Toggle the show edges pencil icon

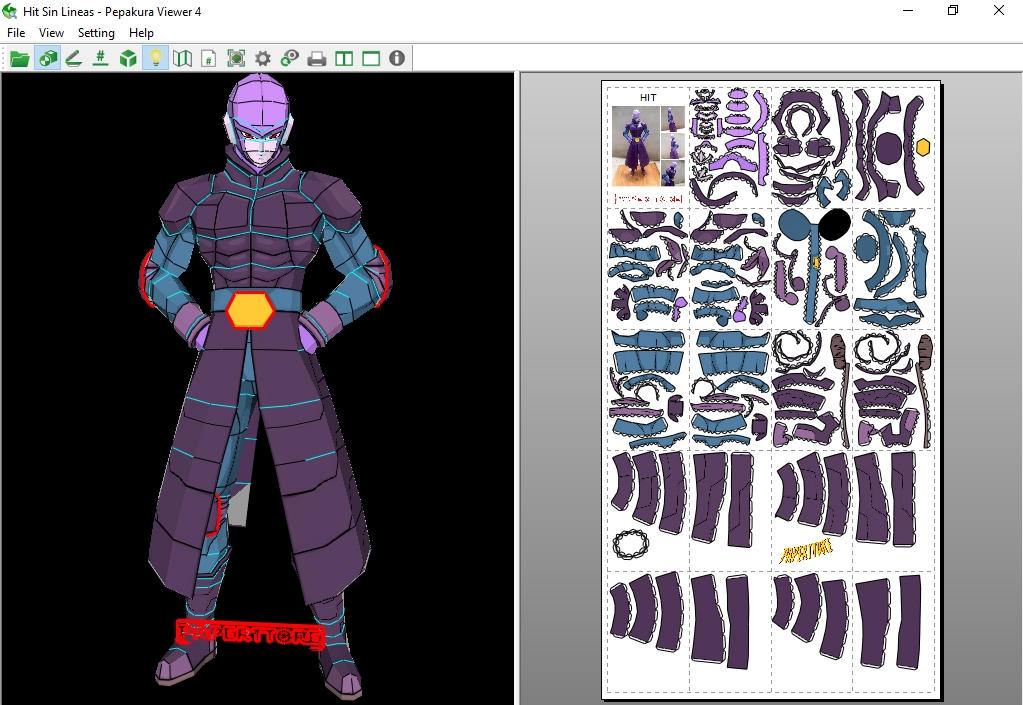pyautogui.click(x=74, y=59)
